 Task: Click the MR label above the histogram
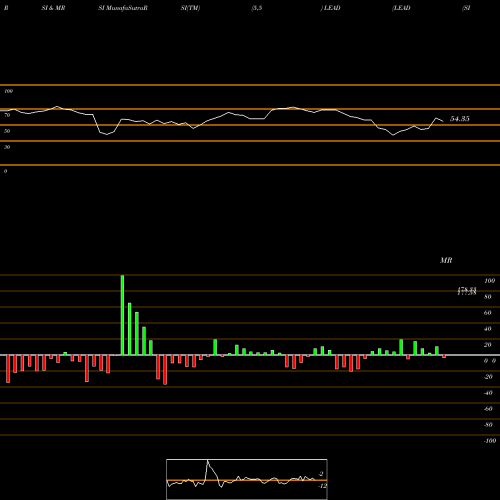(x=446, y=260)
